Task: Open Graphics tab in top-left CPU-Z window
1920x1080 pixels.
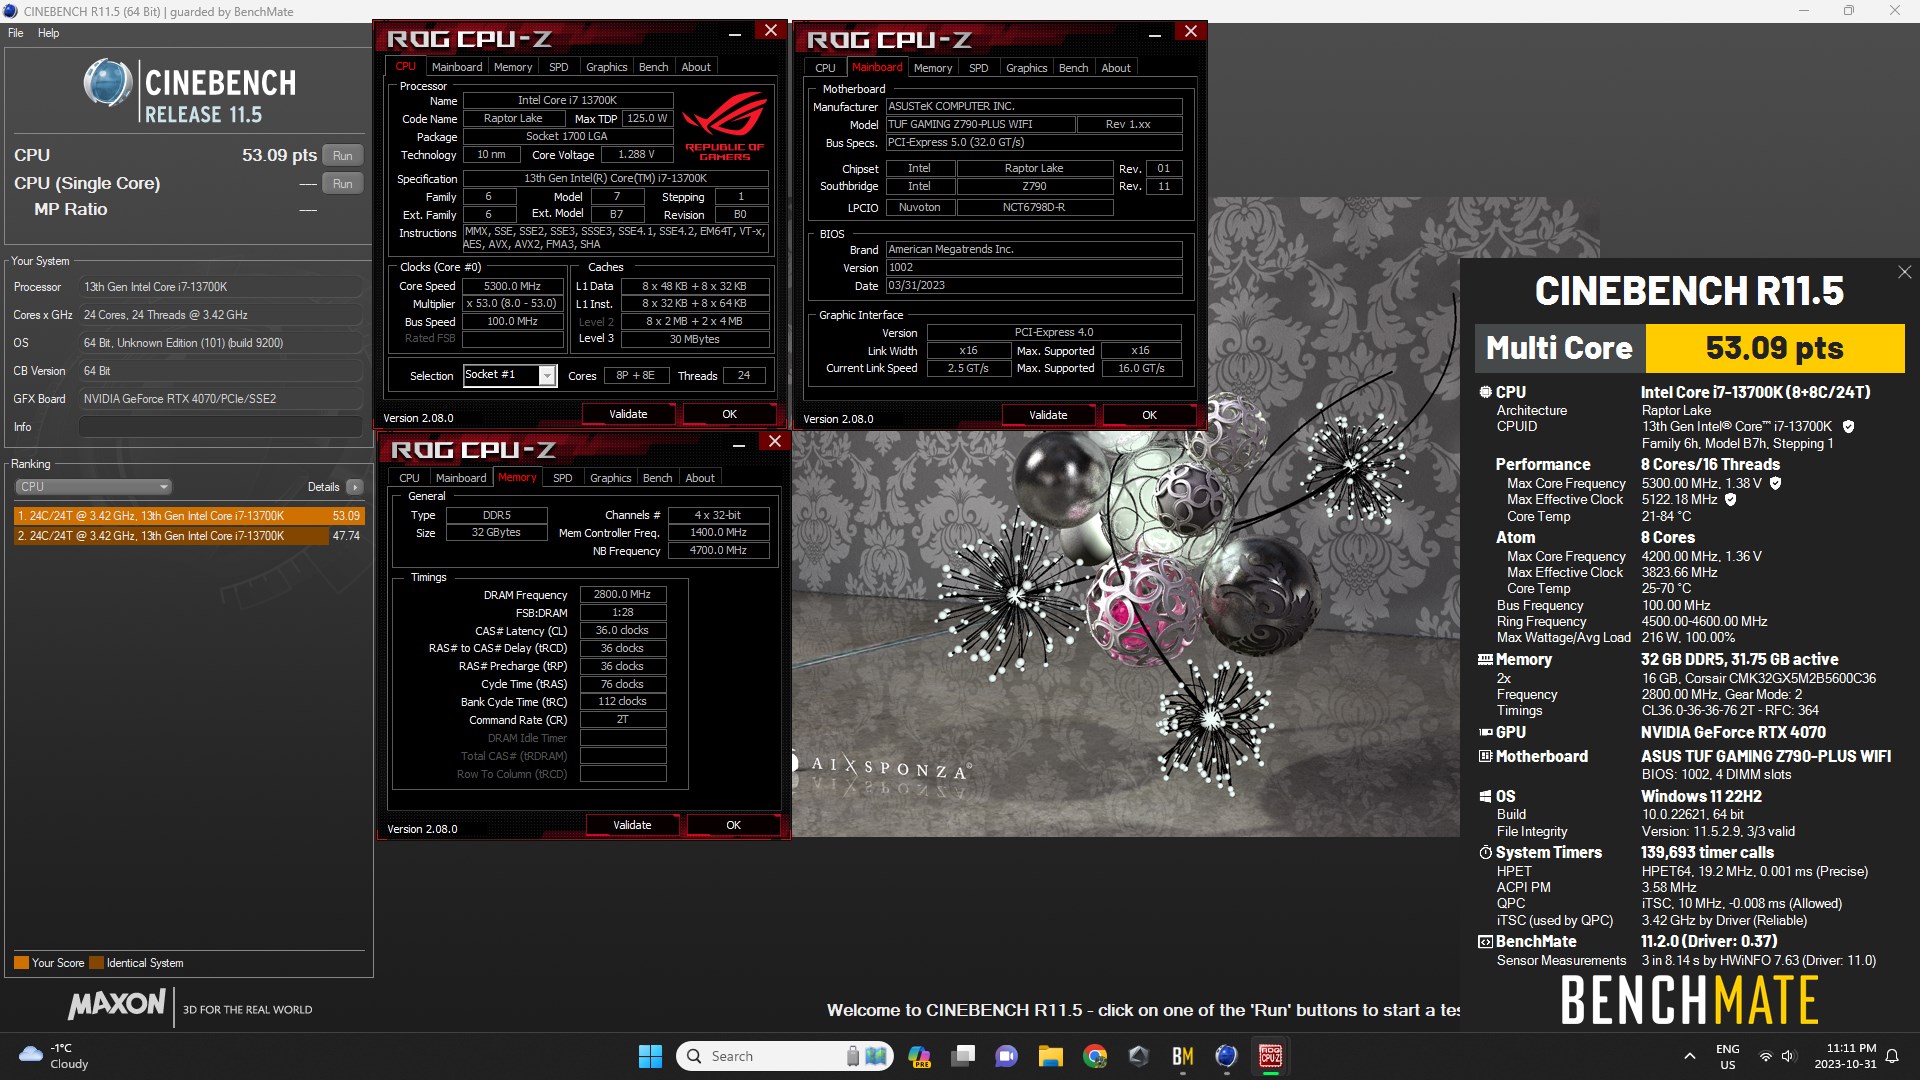Action: click(x=607, y=67)
